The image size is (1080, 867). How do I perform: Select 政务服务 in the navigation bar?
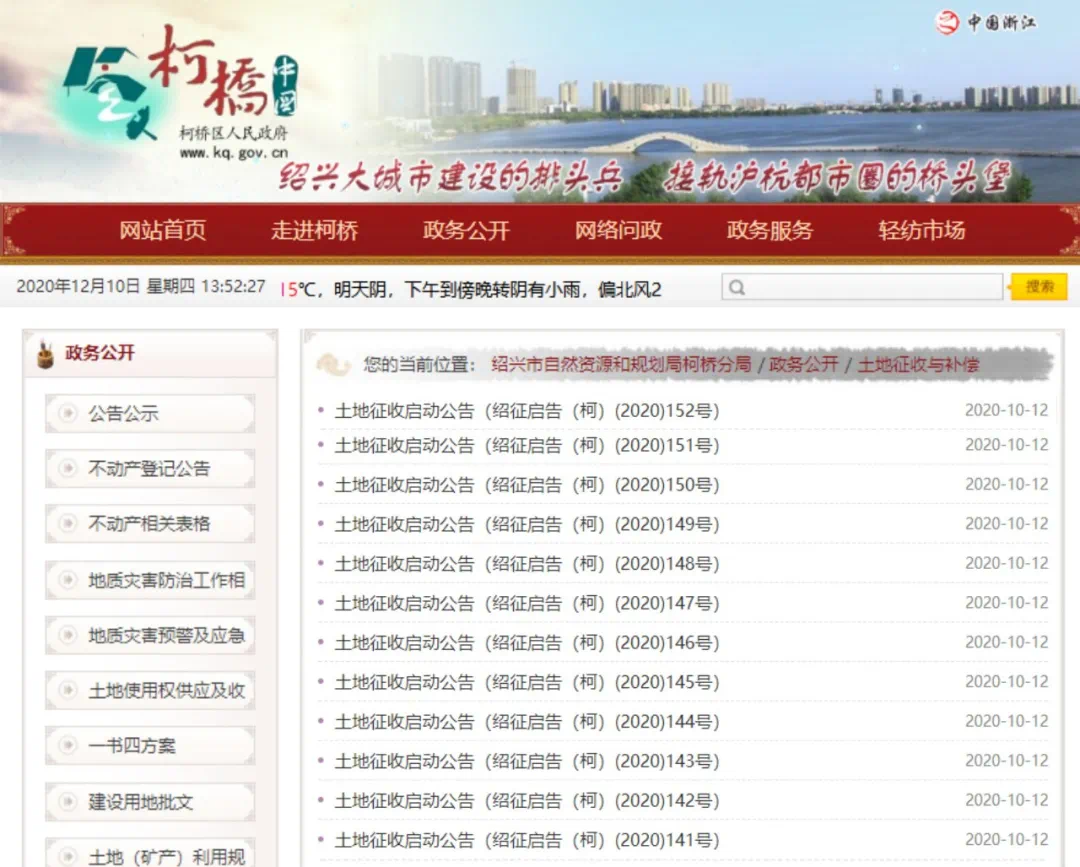coord(769,230)
